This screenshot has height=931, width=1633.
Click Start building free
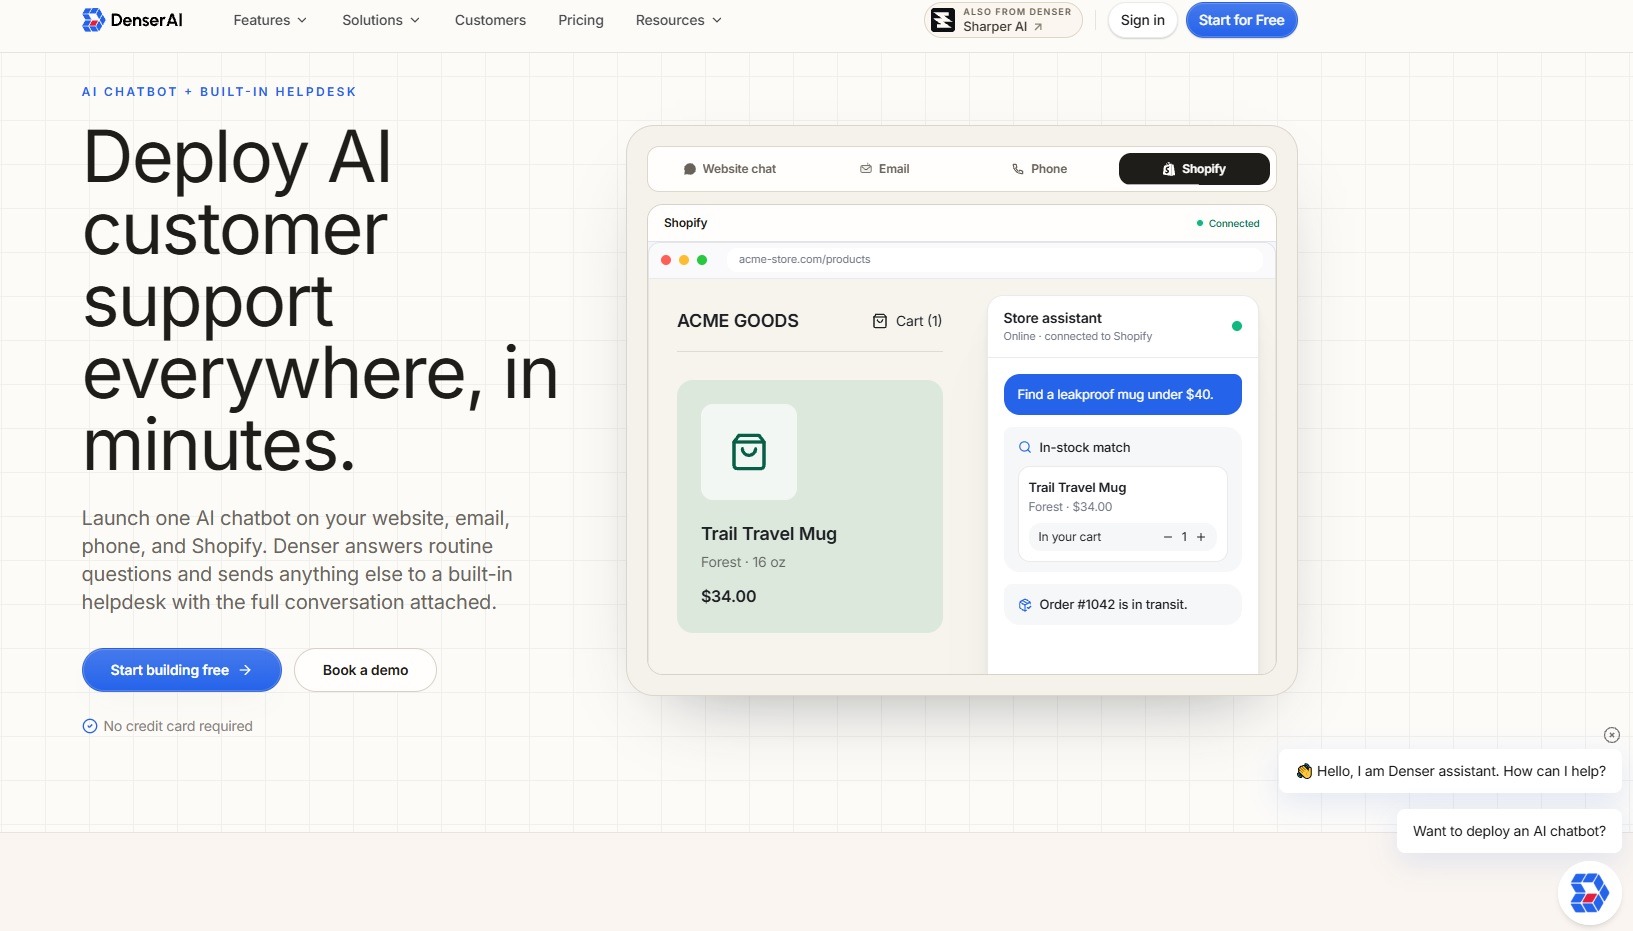click(x=182, y=670)
